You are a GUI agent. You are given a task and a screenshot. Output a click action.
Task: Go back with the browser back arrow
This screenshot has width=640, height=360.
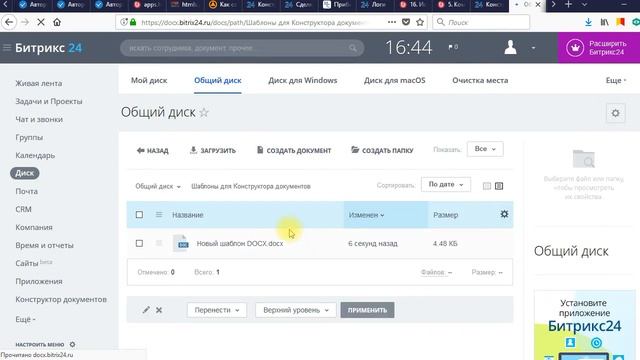coord(9,22)
